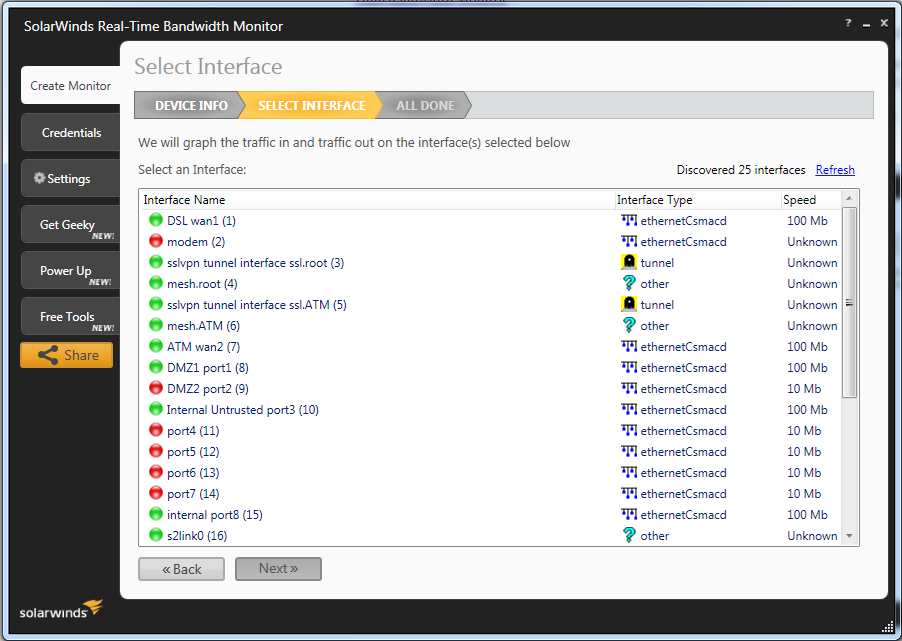The image size is (902, 641).
Task: Click status icon for Internal Untrusted port3 (10)
Action: [156, 409]
